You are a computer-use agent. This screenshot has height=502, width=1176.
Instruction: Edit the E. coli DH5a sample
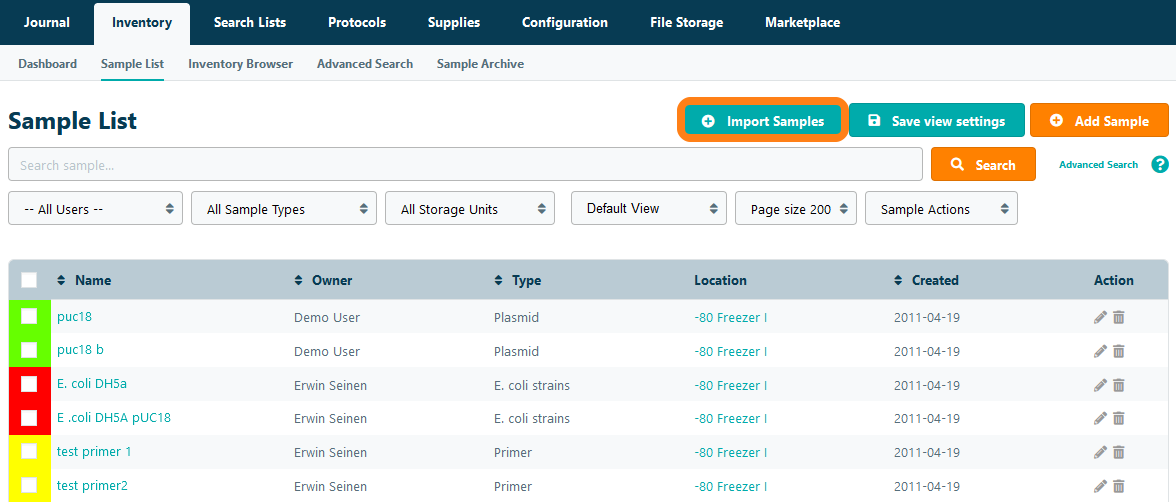(1100, 385)
